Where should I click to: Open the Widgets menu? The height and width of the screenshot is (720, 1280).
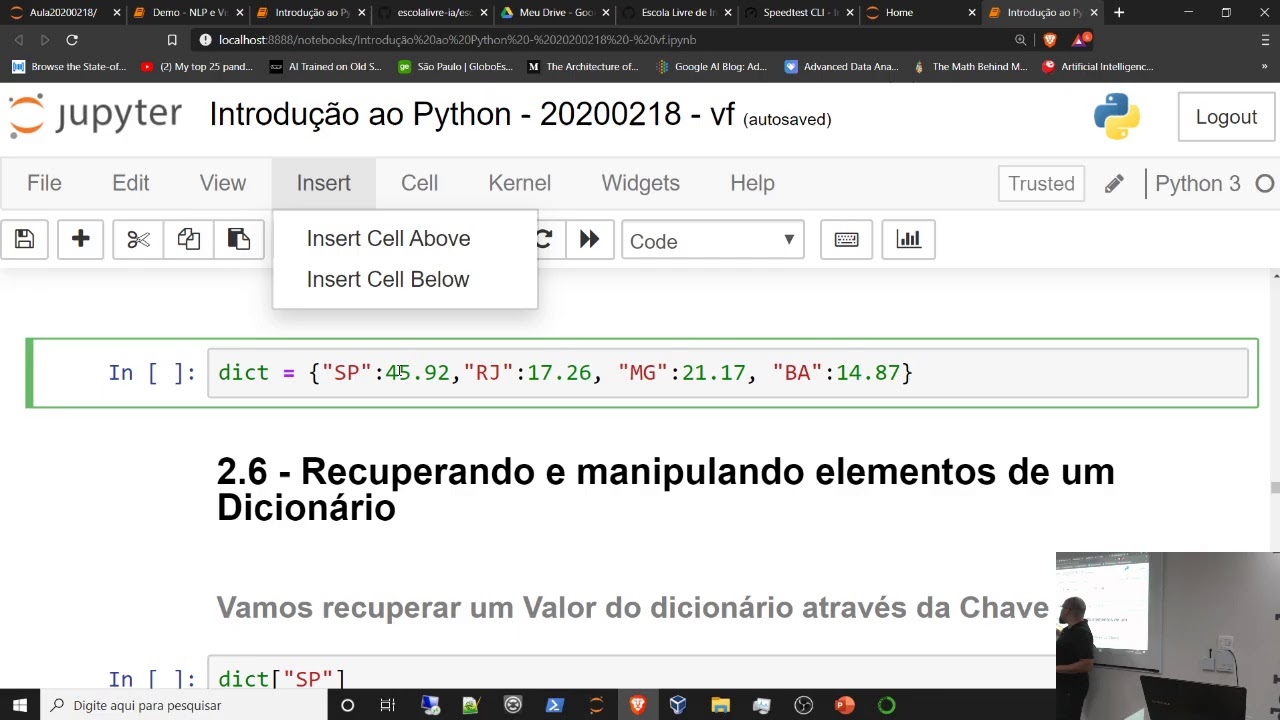click(640, 183)
